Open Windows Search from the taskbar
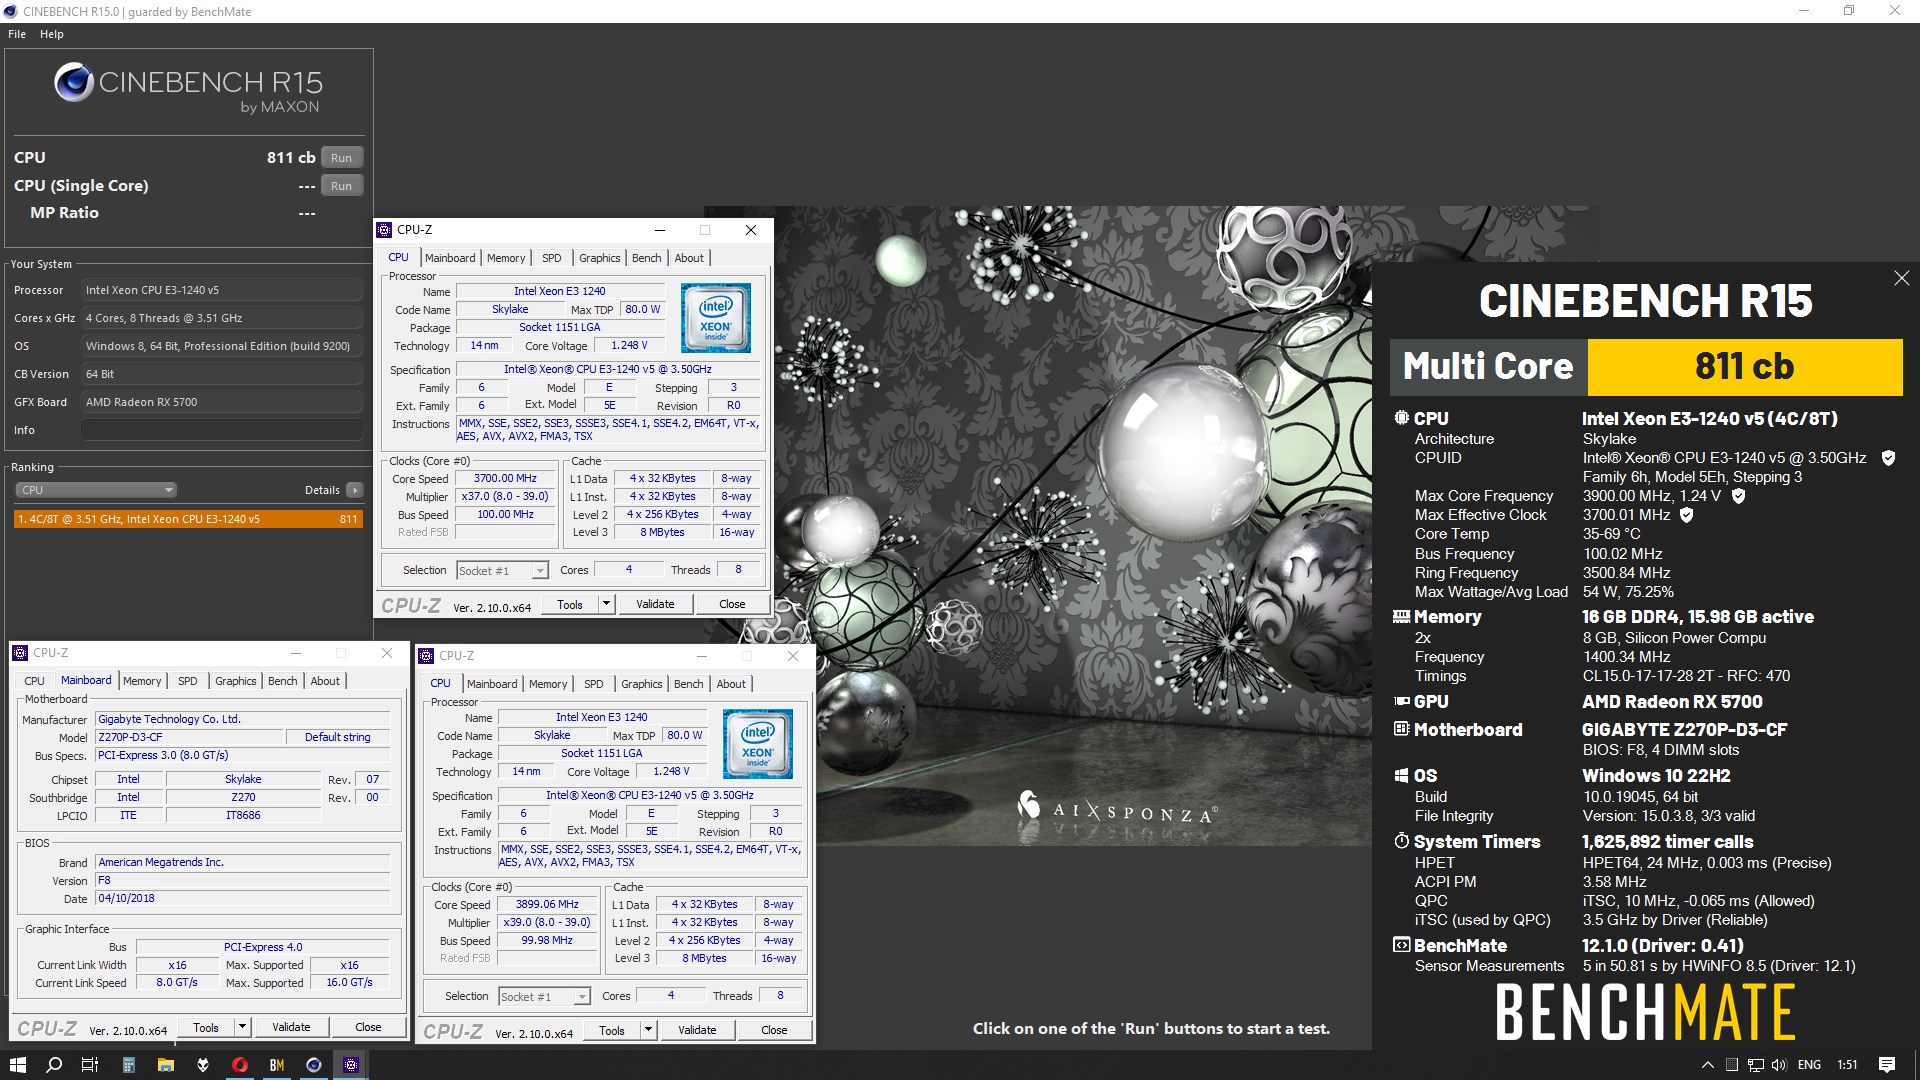Image resolution: width=1920 pixels, height=1080 pixels. pos(54,1065)
